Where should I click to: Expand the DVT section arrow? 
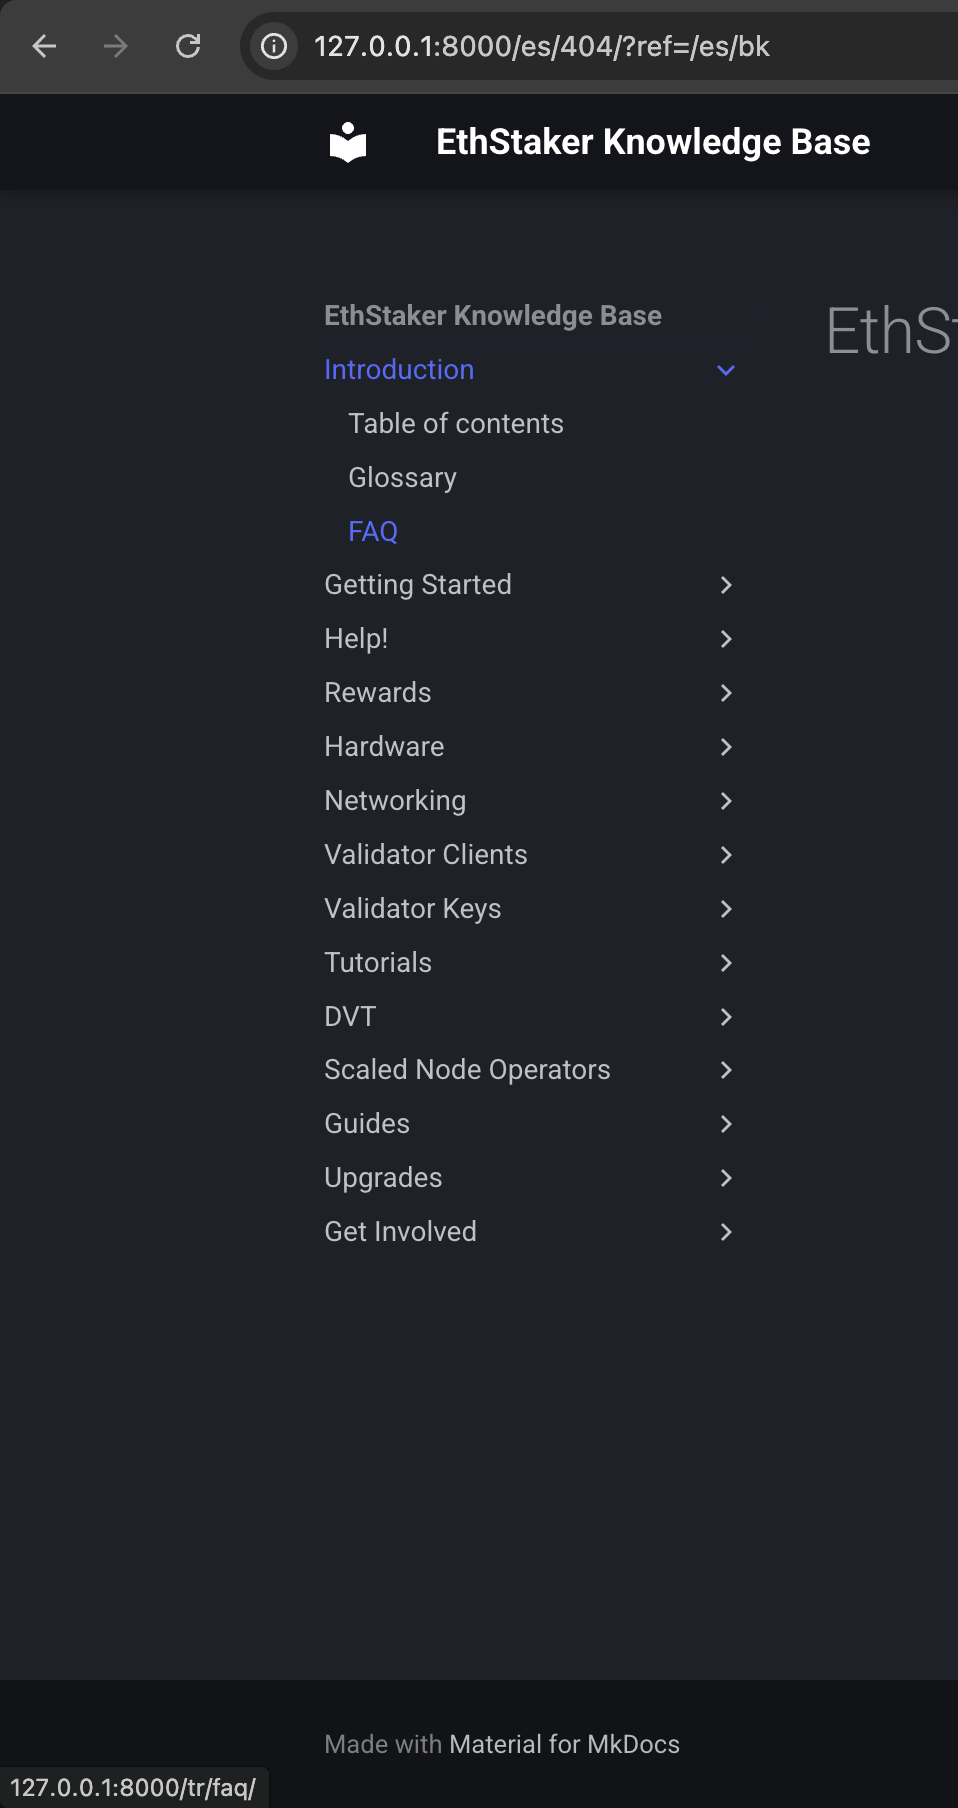[726, 1017]
